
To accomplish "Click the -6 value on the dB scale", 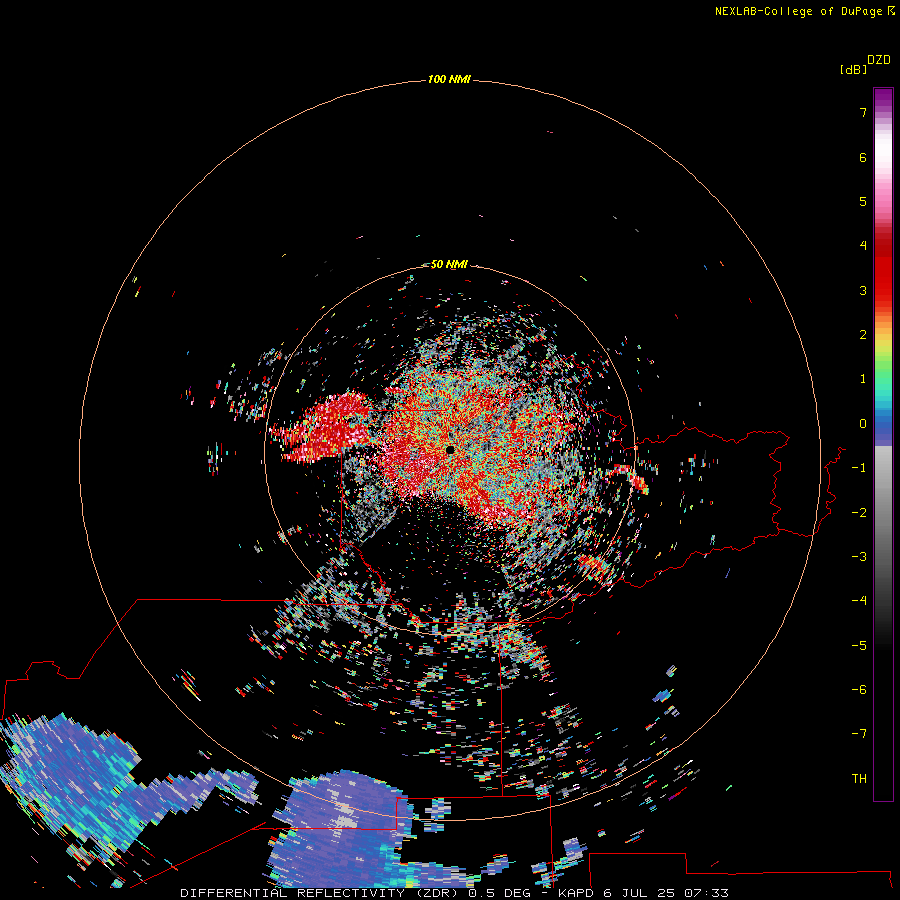I will pyautogui.click(x=859, y=690).
